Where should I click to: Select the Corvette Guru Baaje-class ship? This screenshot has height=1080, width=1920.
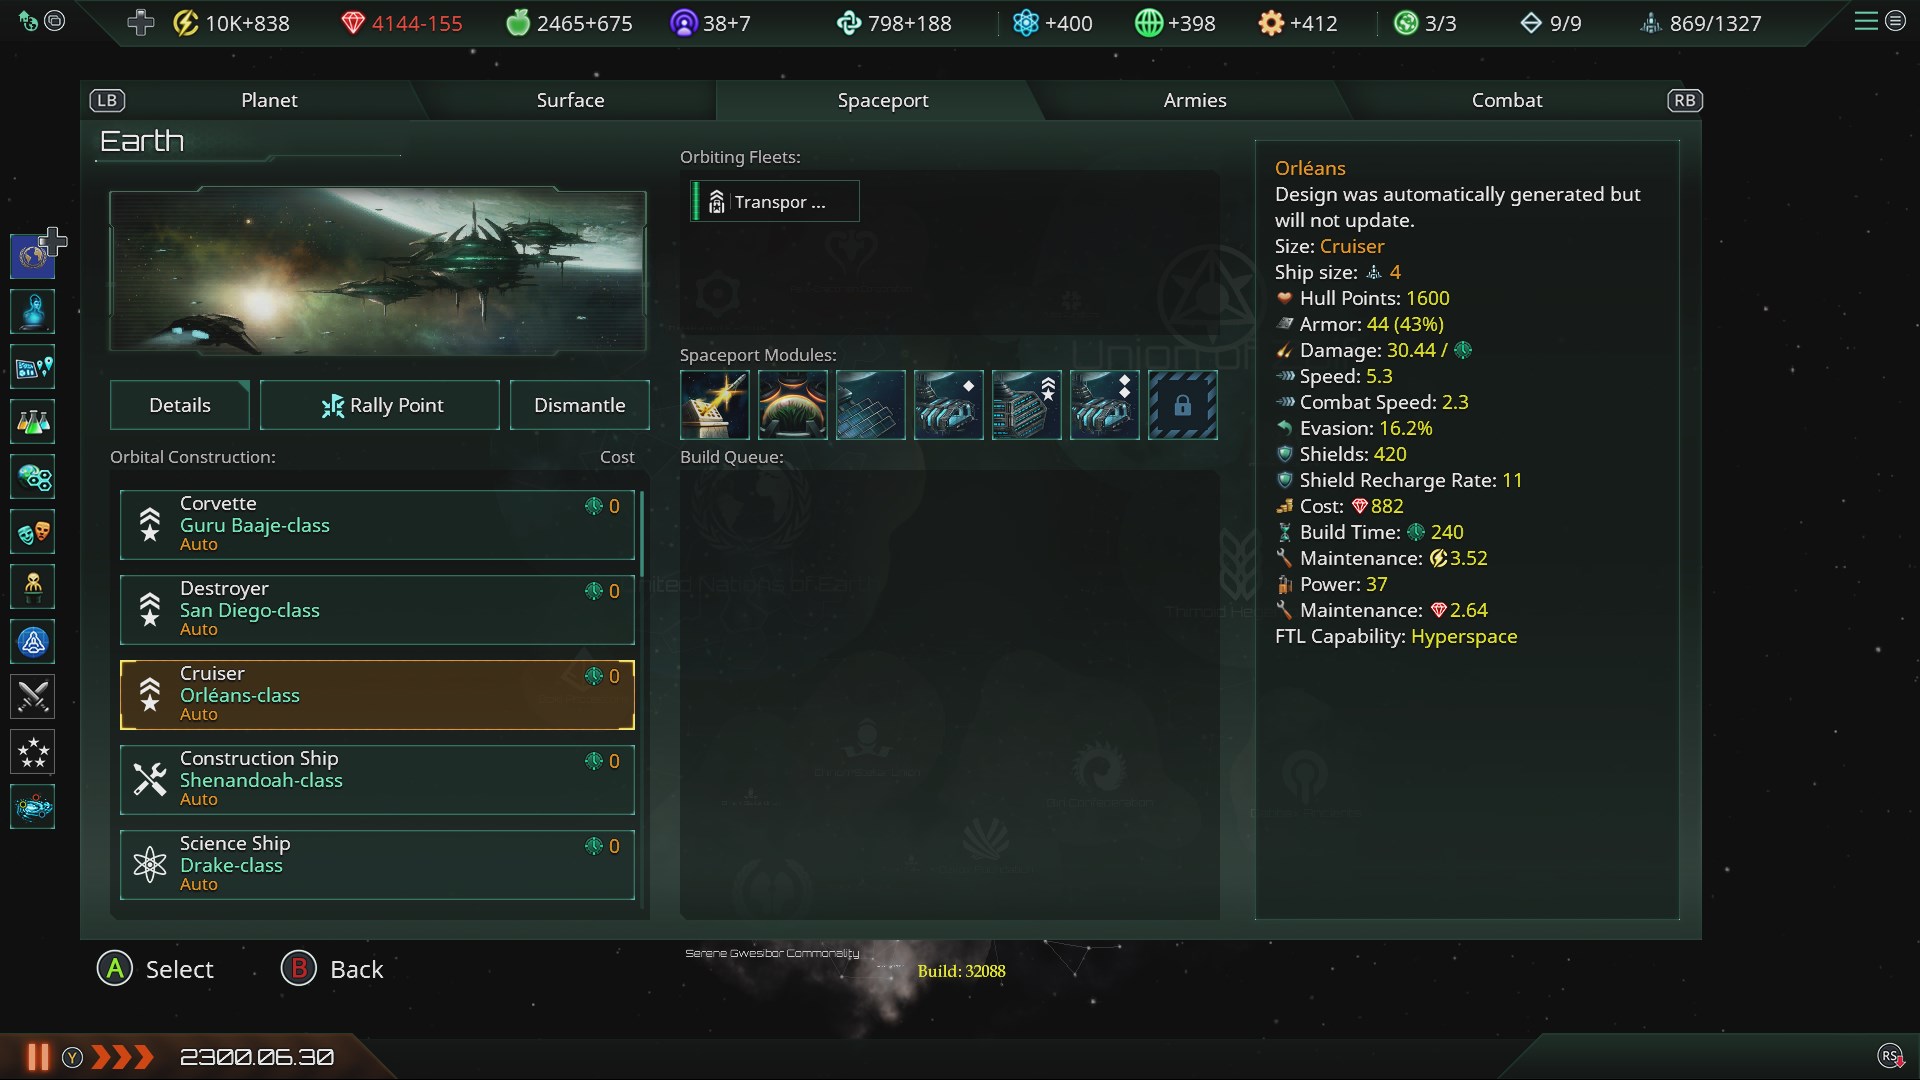point(376,521)
